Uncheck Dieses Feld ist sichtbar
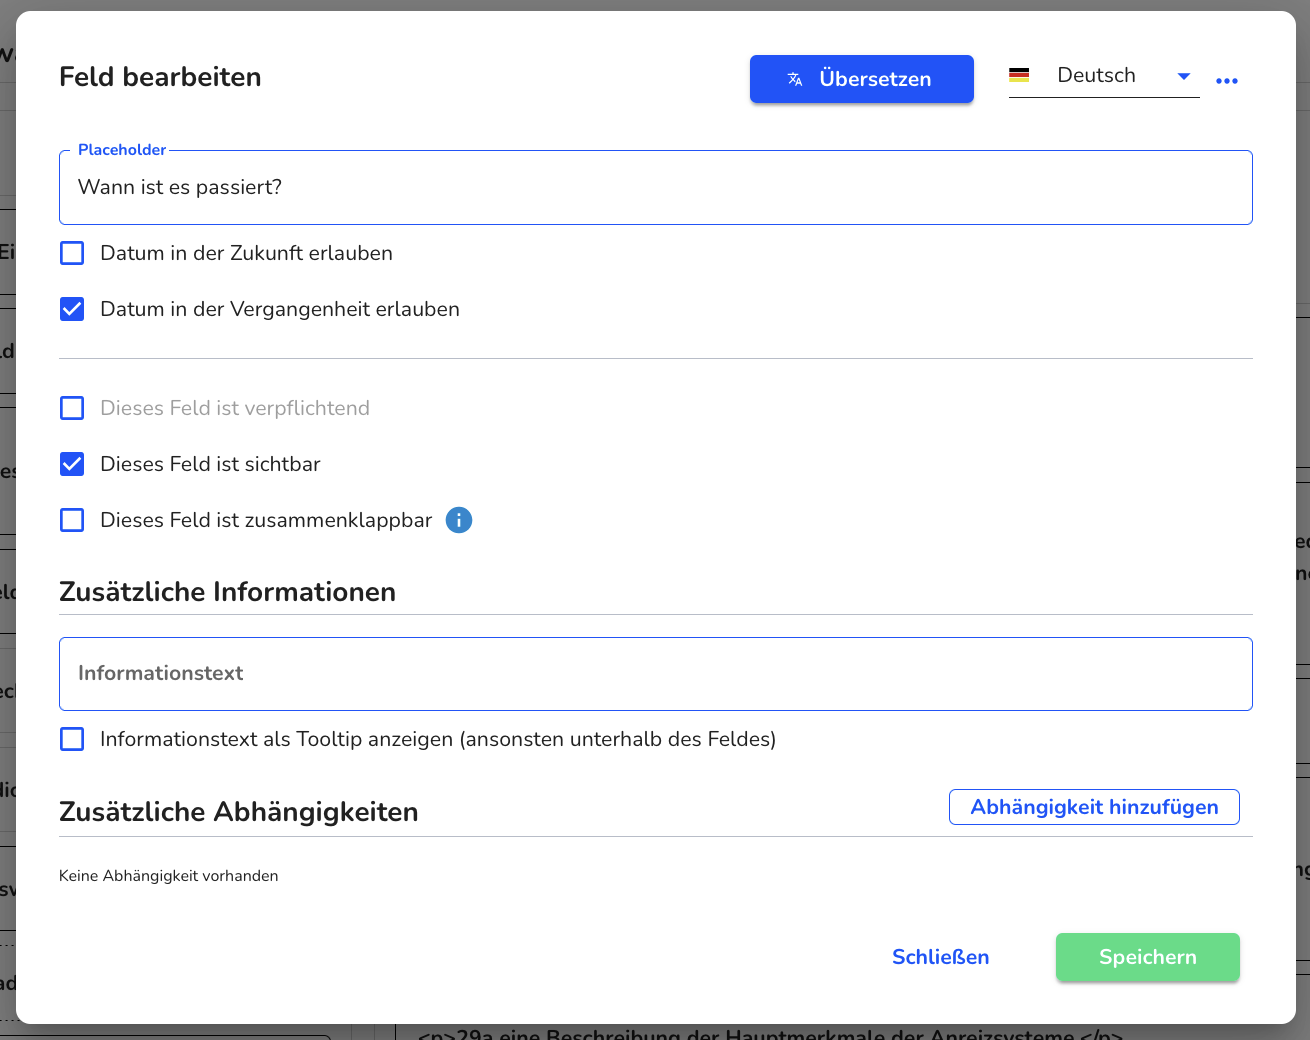1310x1040 pixels. point(72,464)
